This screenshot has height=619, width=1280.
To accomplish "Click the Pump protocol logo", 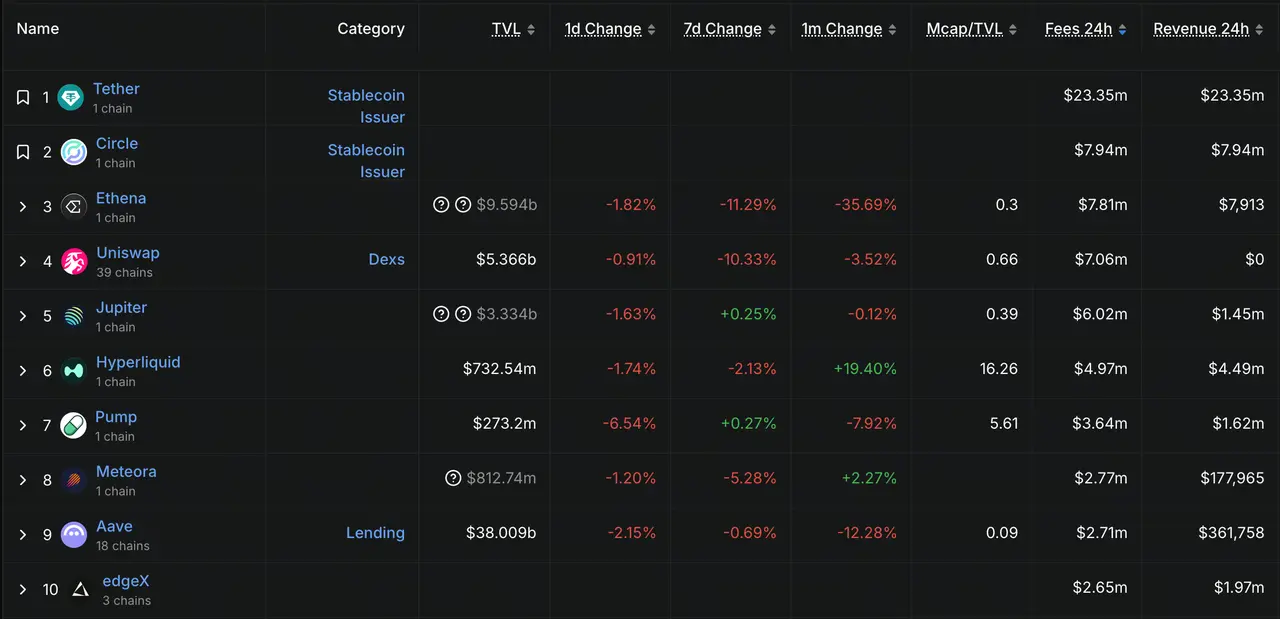I will [x=73, y=425].
